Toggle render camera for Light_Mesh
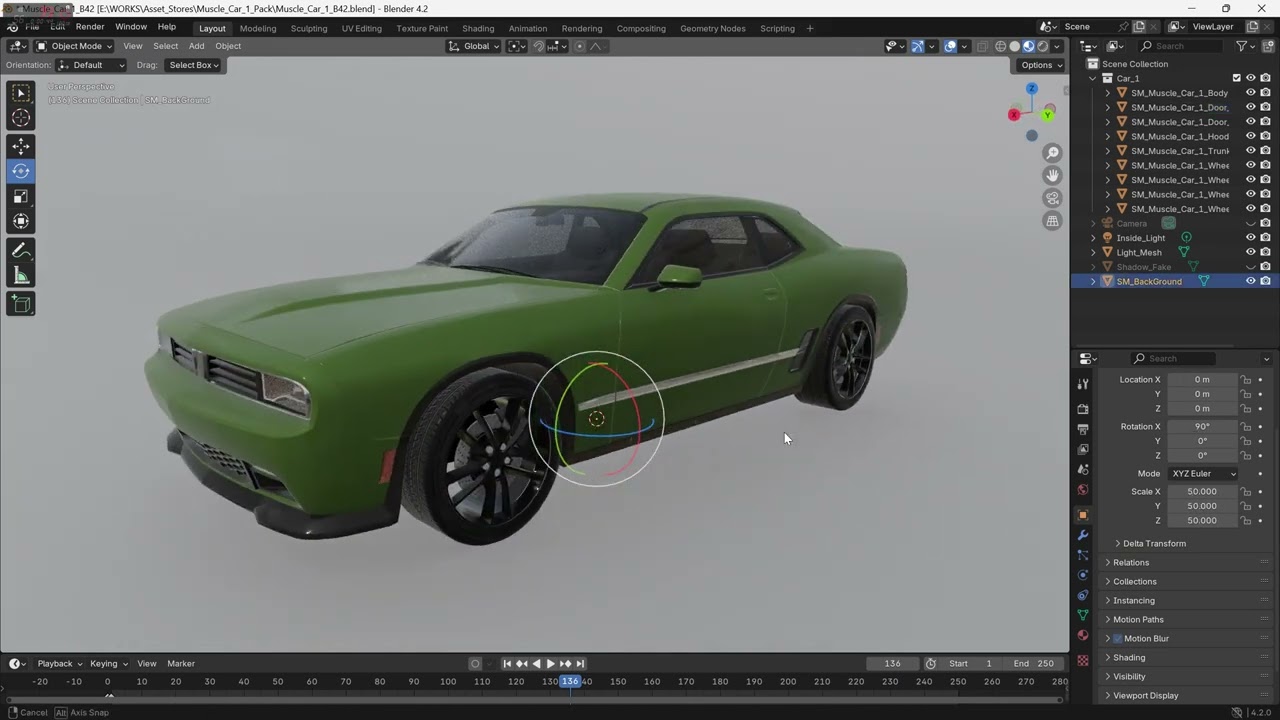The height and width of the screenshot is (720, 1280). click(x=1265, y=253)
